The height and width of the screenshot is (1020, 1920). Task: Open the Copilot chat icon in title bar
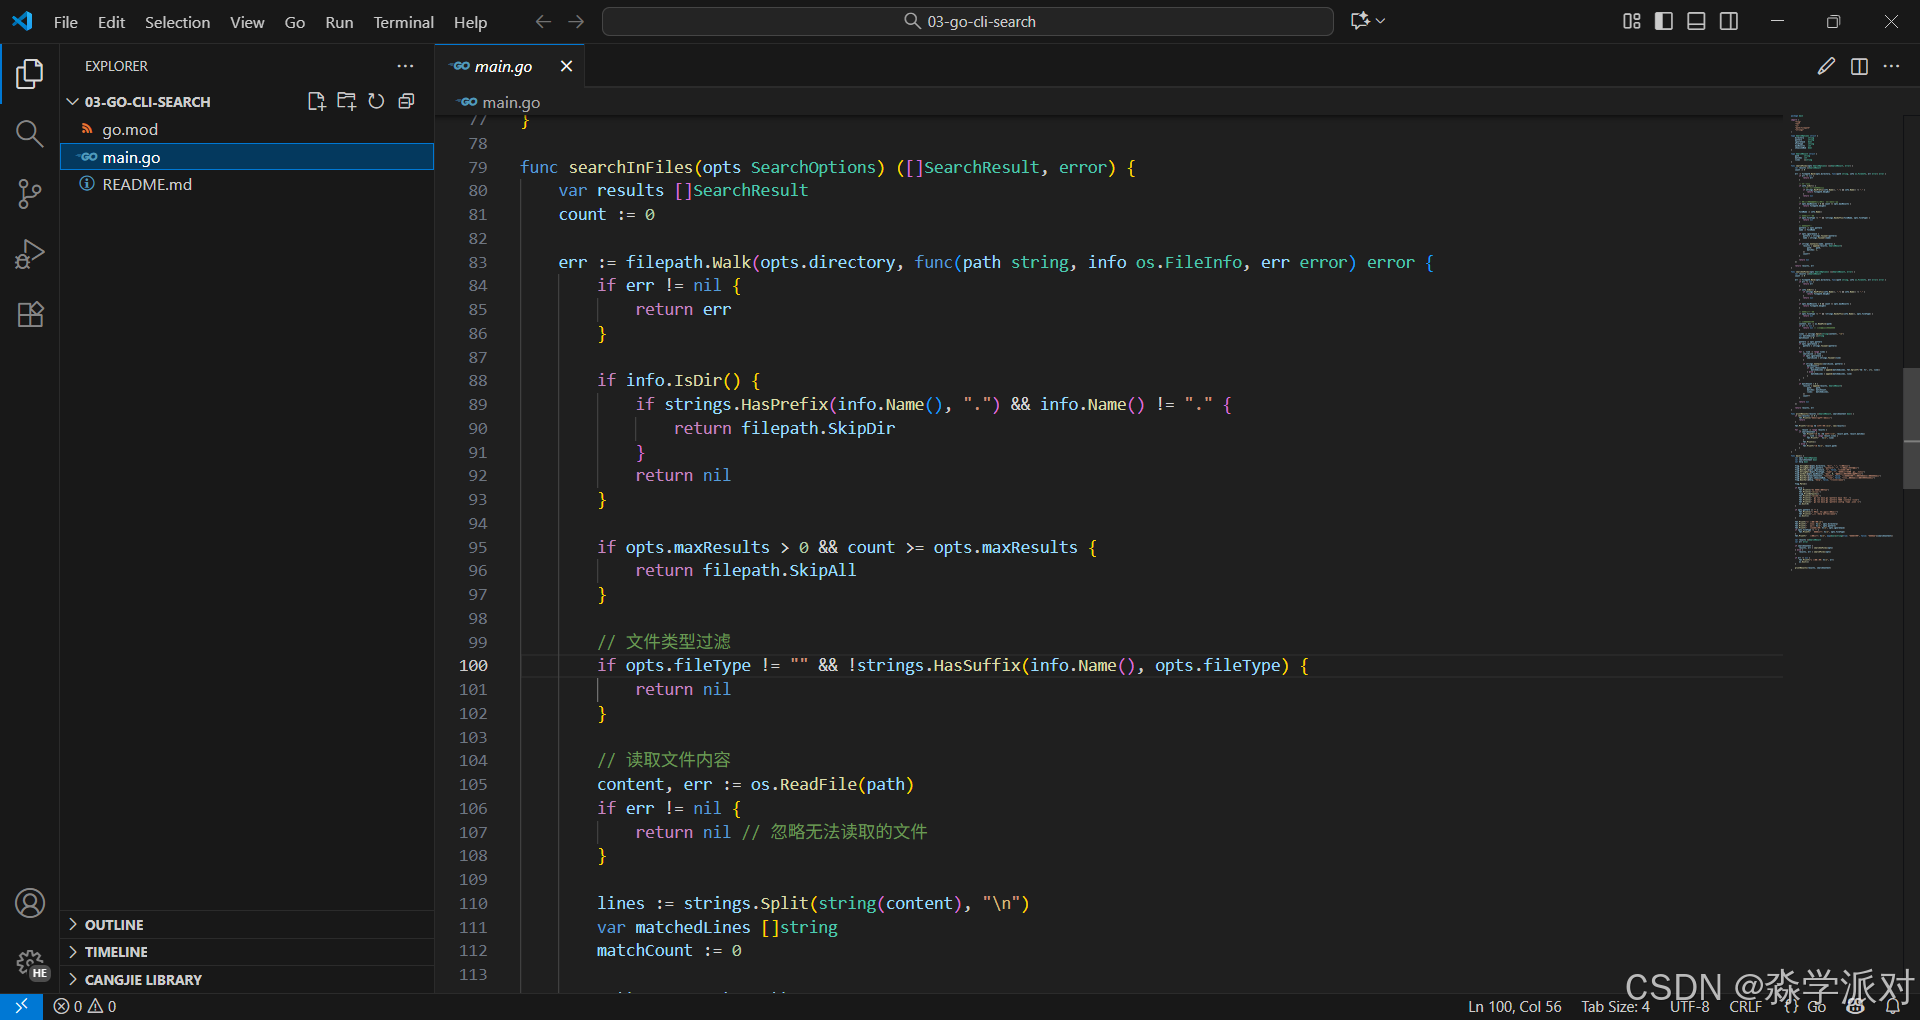tap(1360, 21)
